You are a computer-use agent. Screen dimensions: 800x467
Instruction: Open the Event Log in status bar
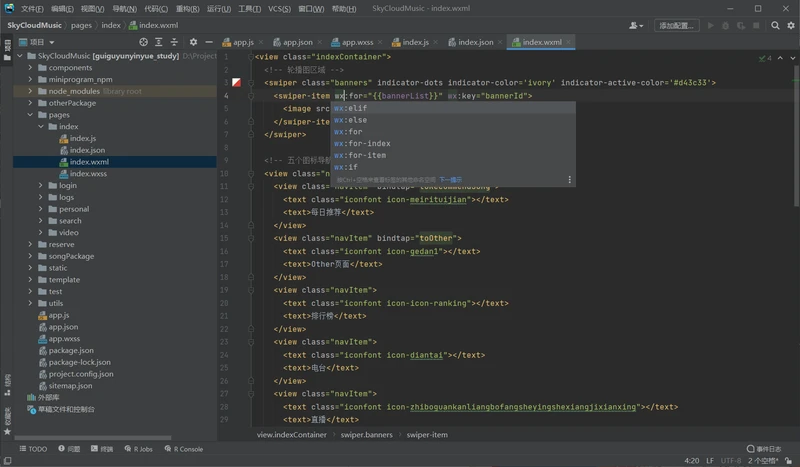tap(764, 449)
